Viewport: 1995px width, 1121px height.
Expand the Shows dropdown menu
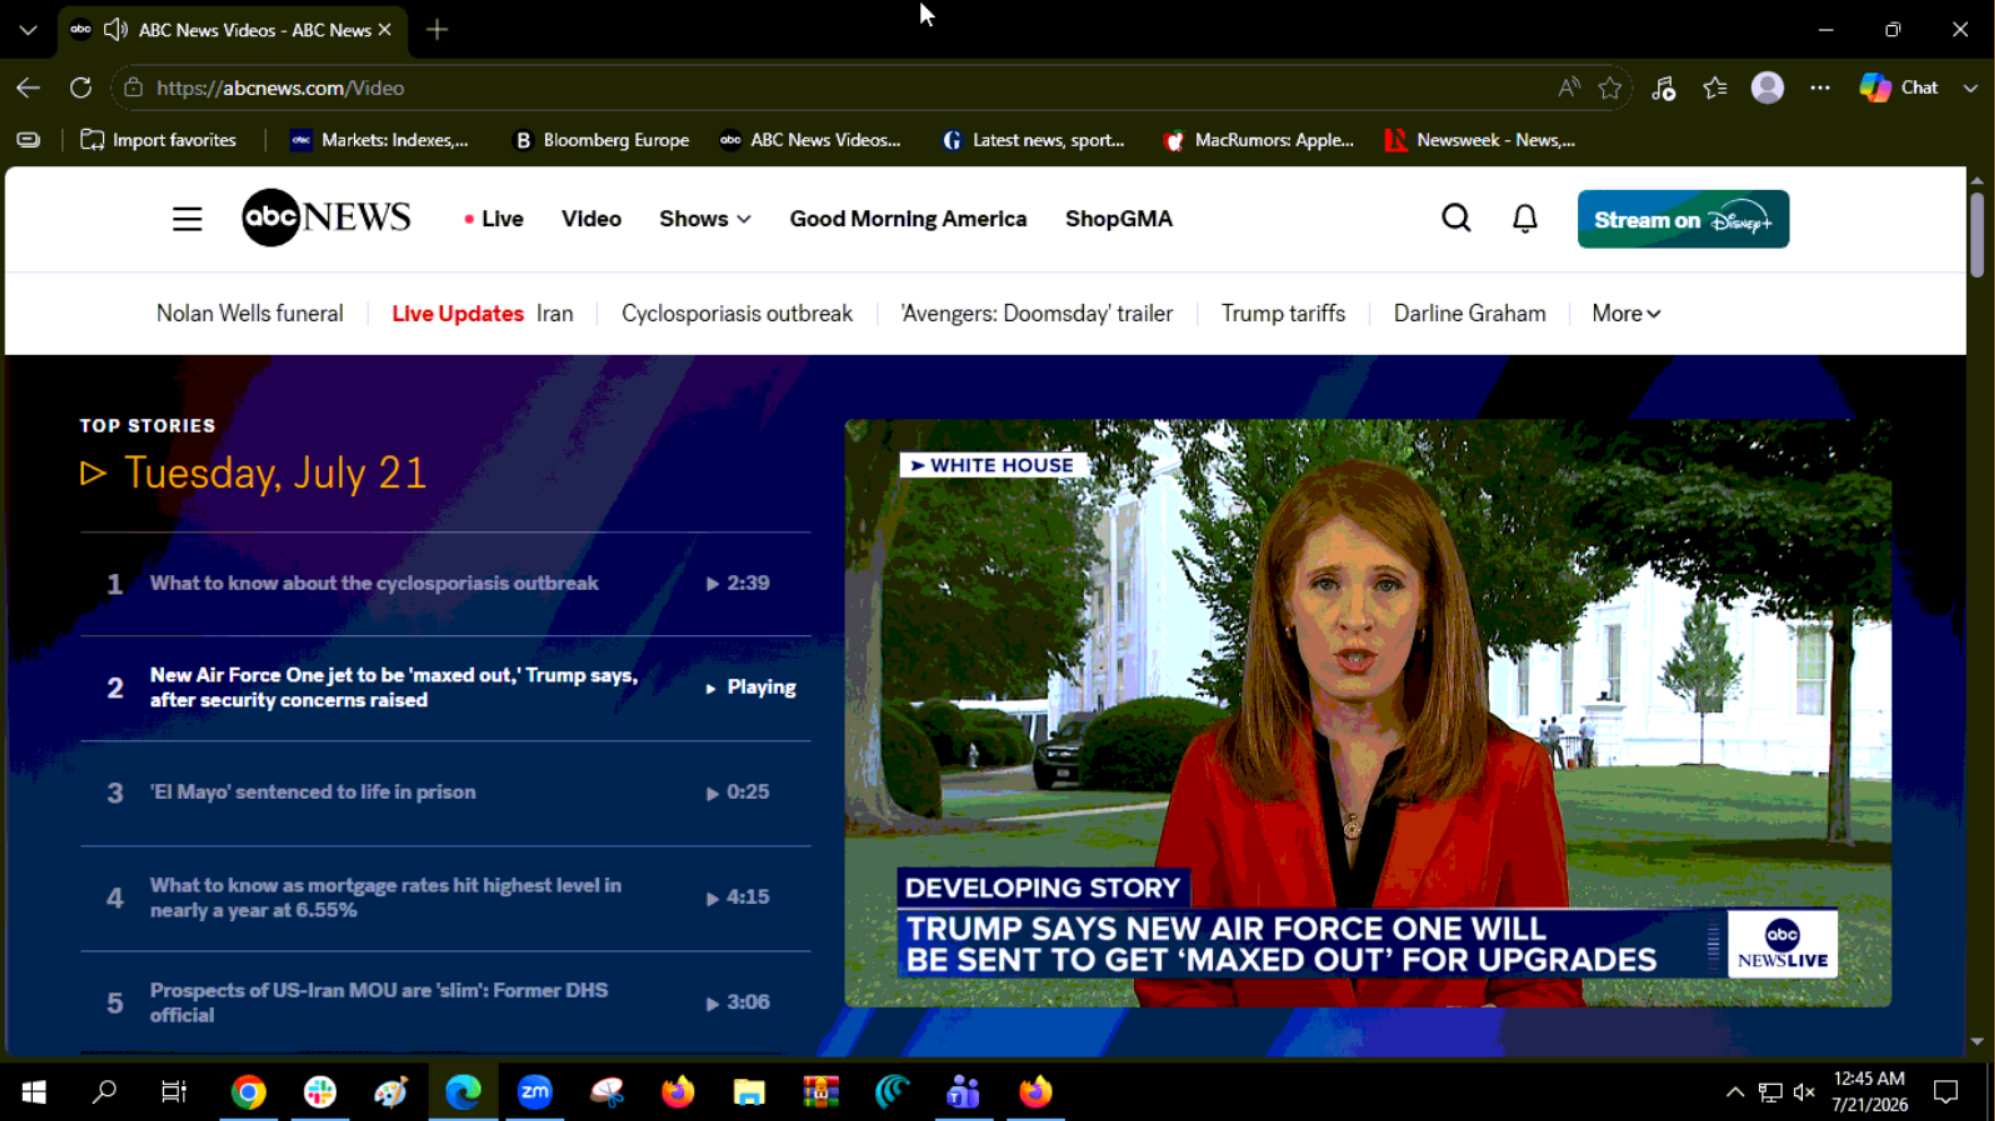704,219
